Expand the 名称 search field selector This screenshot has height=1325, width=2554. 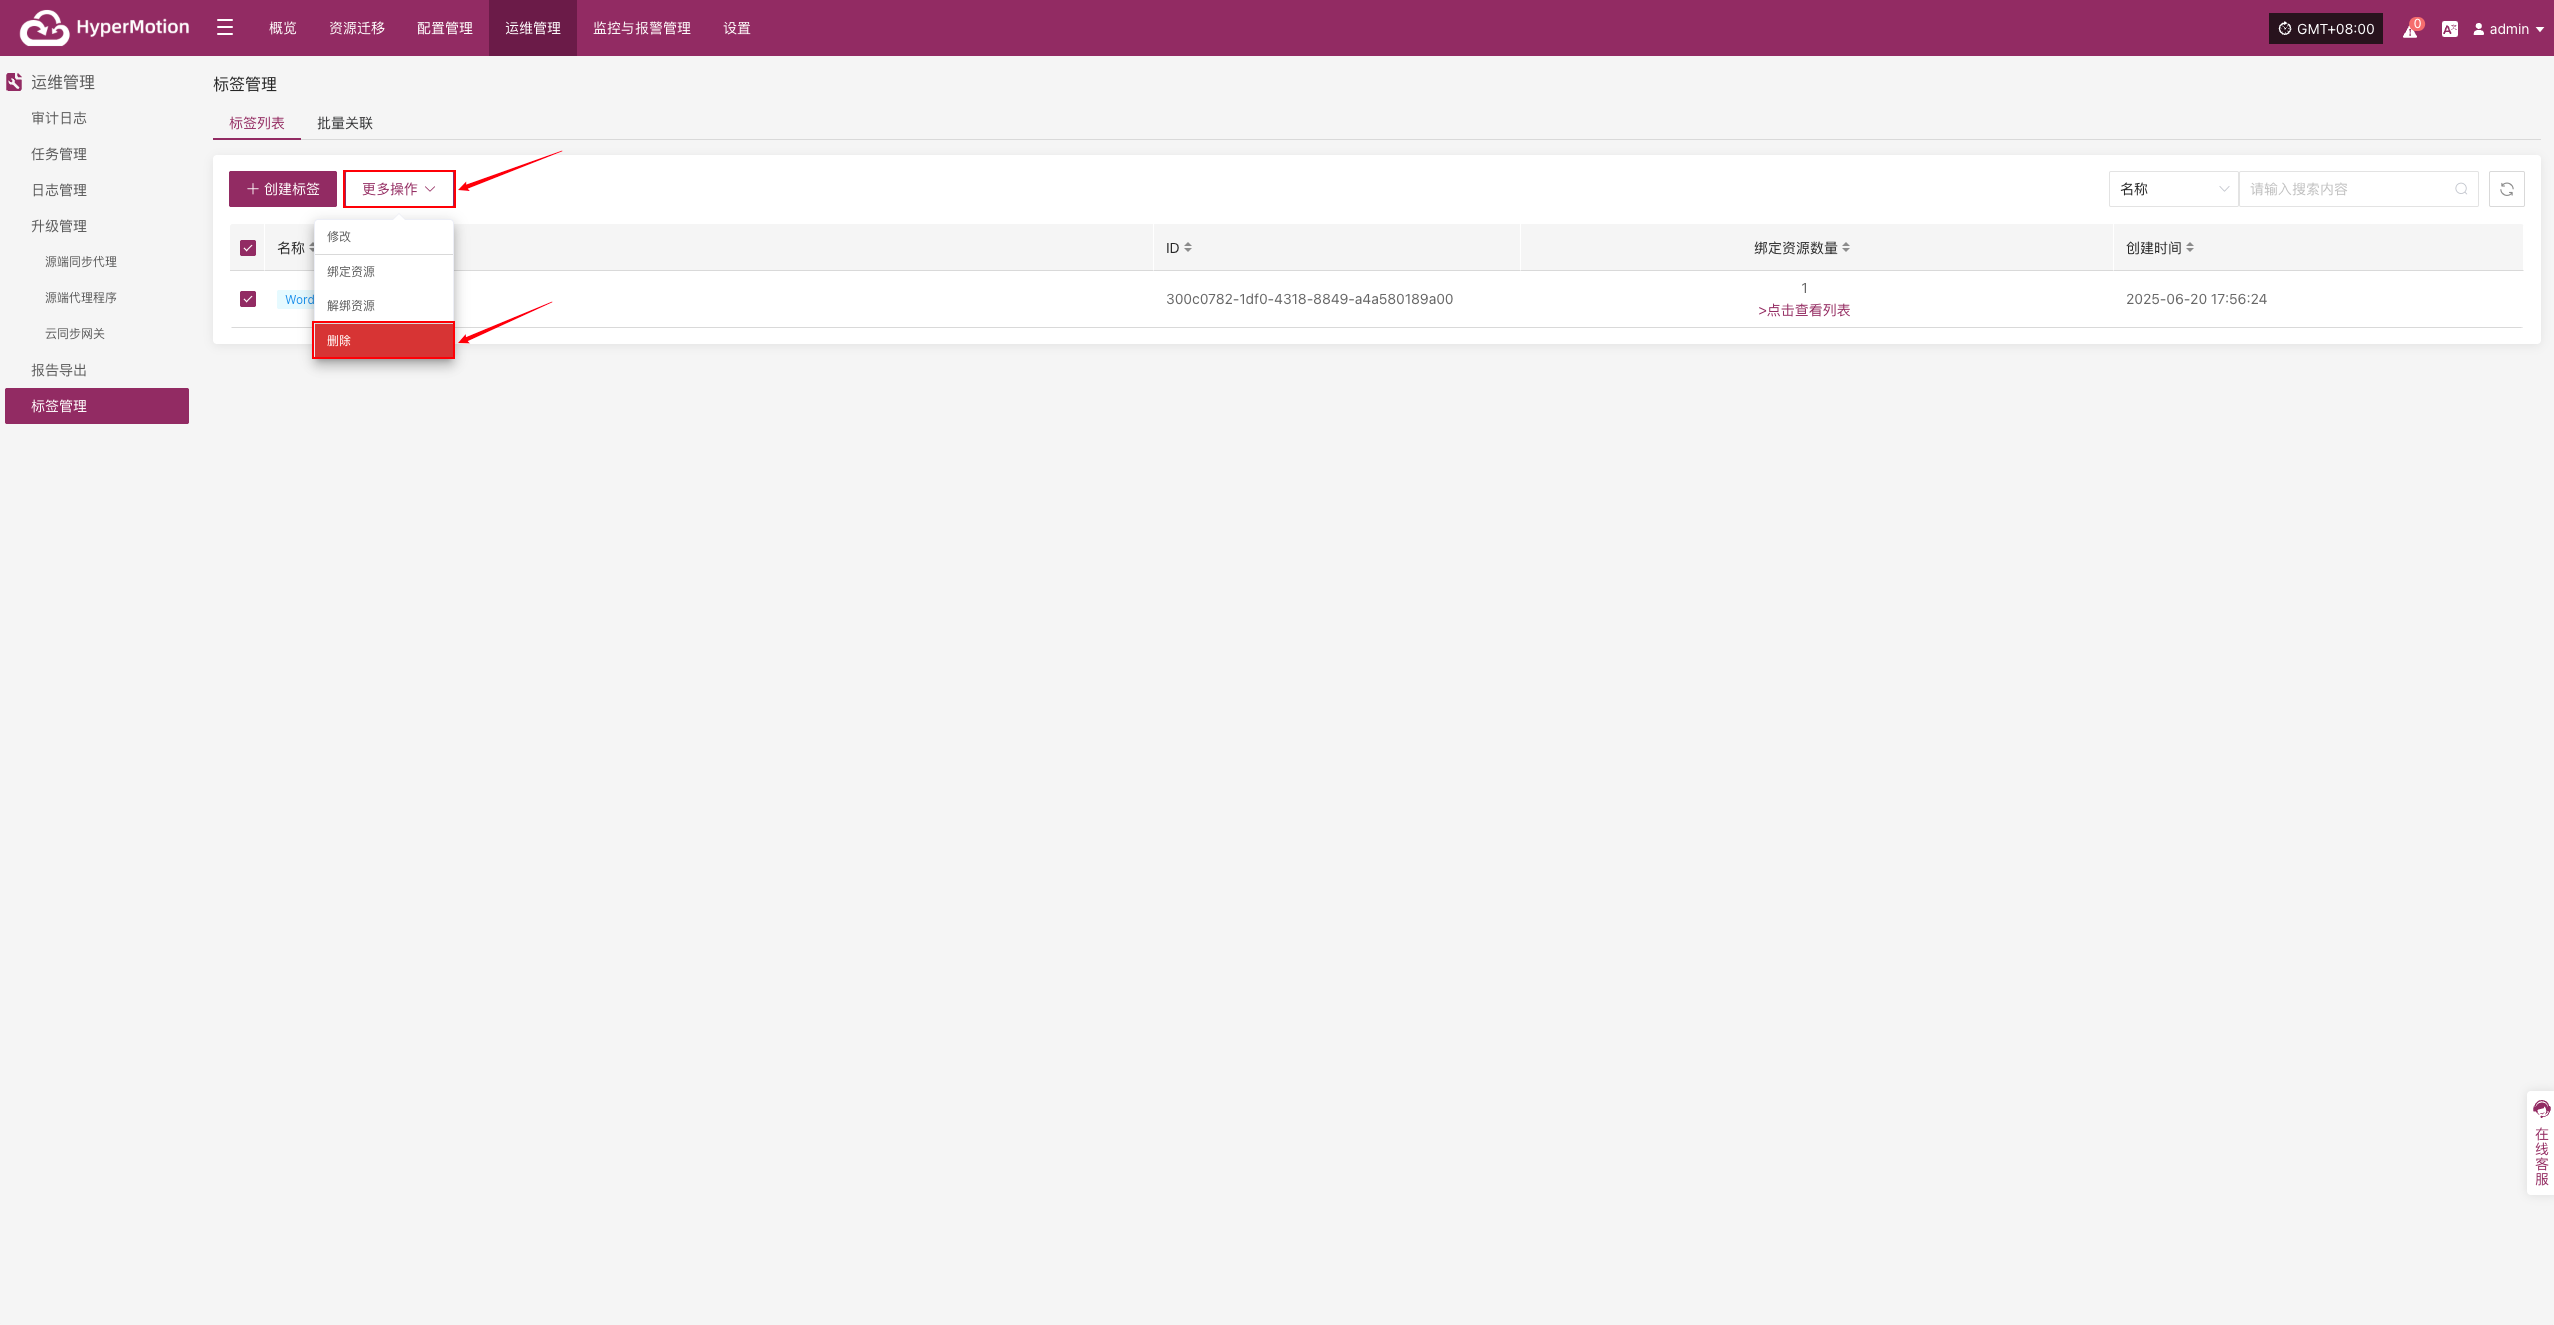[x=2173, y=189]
